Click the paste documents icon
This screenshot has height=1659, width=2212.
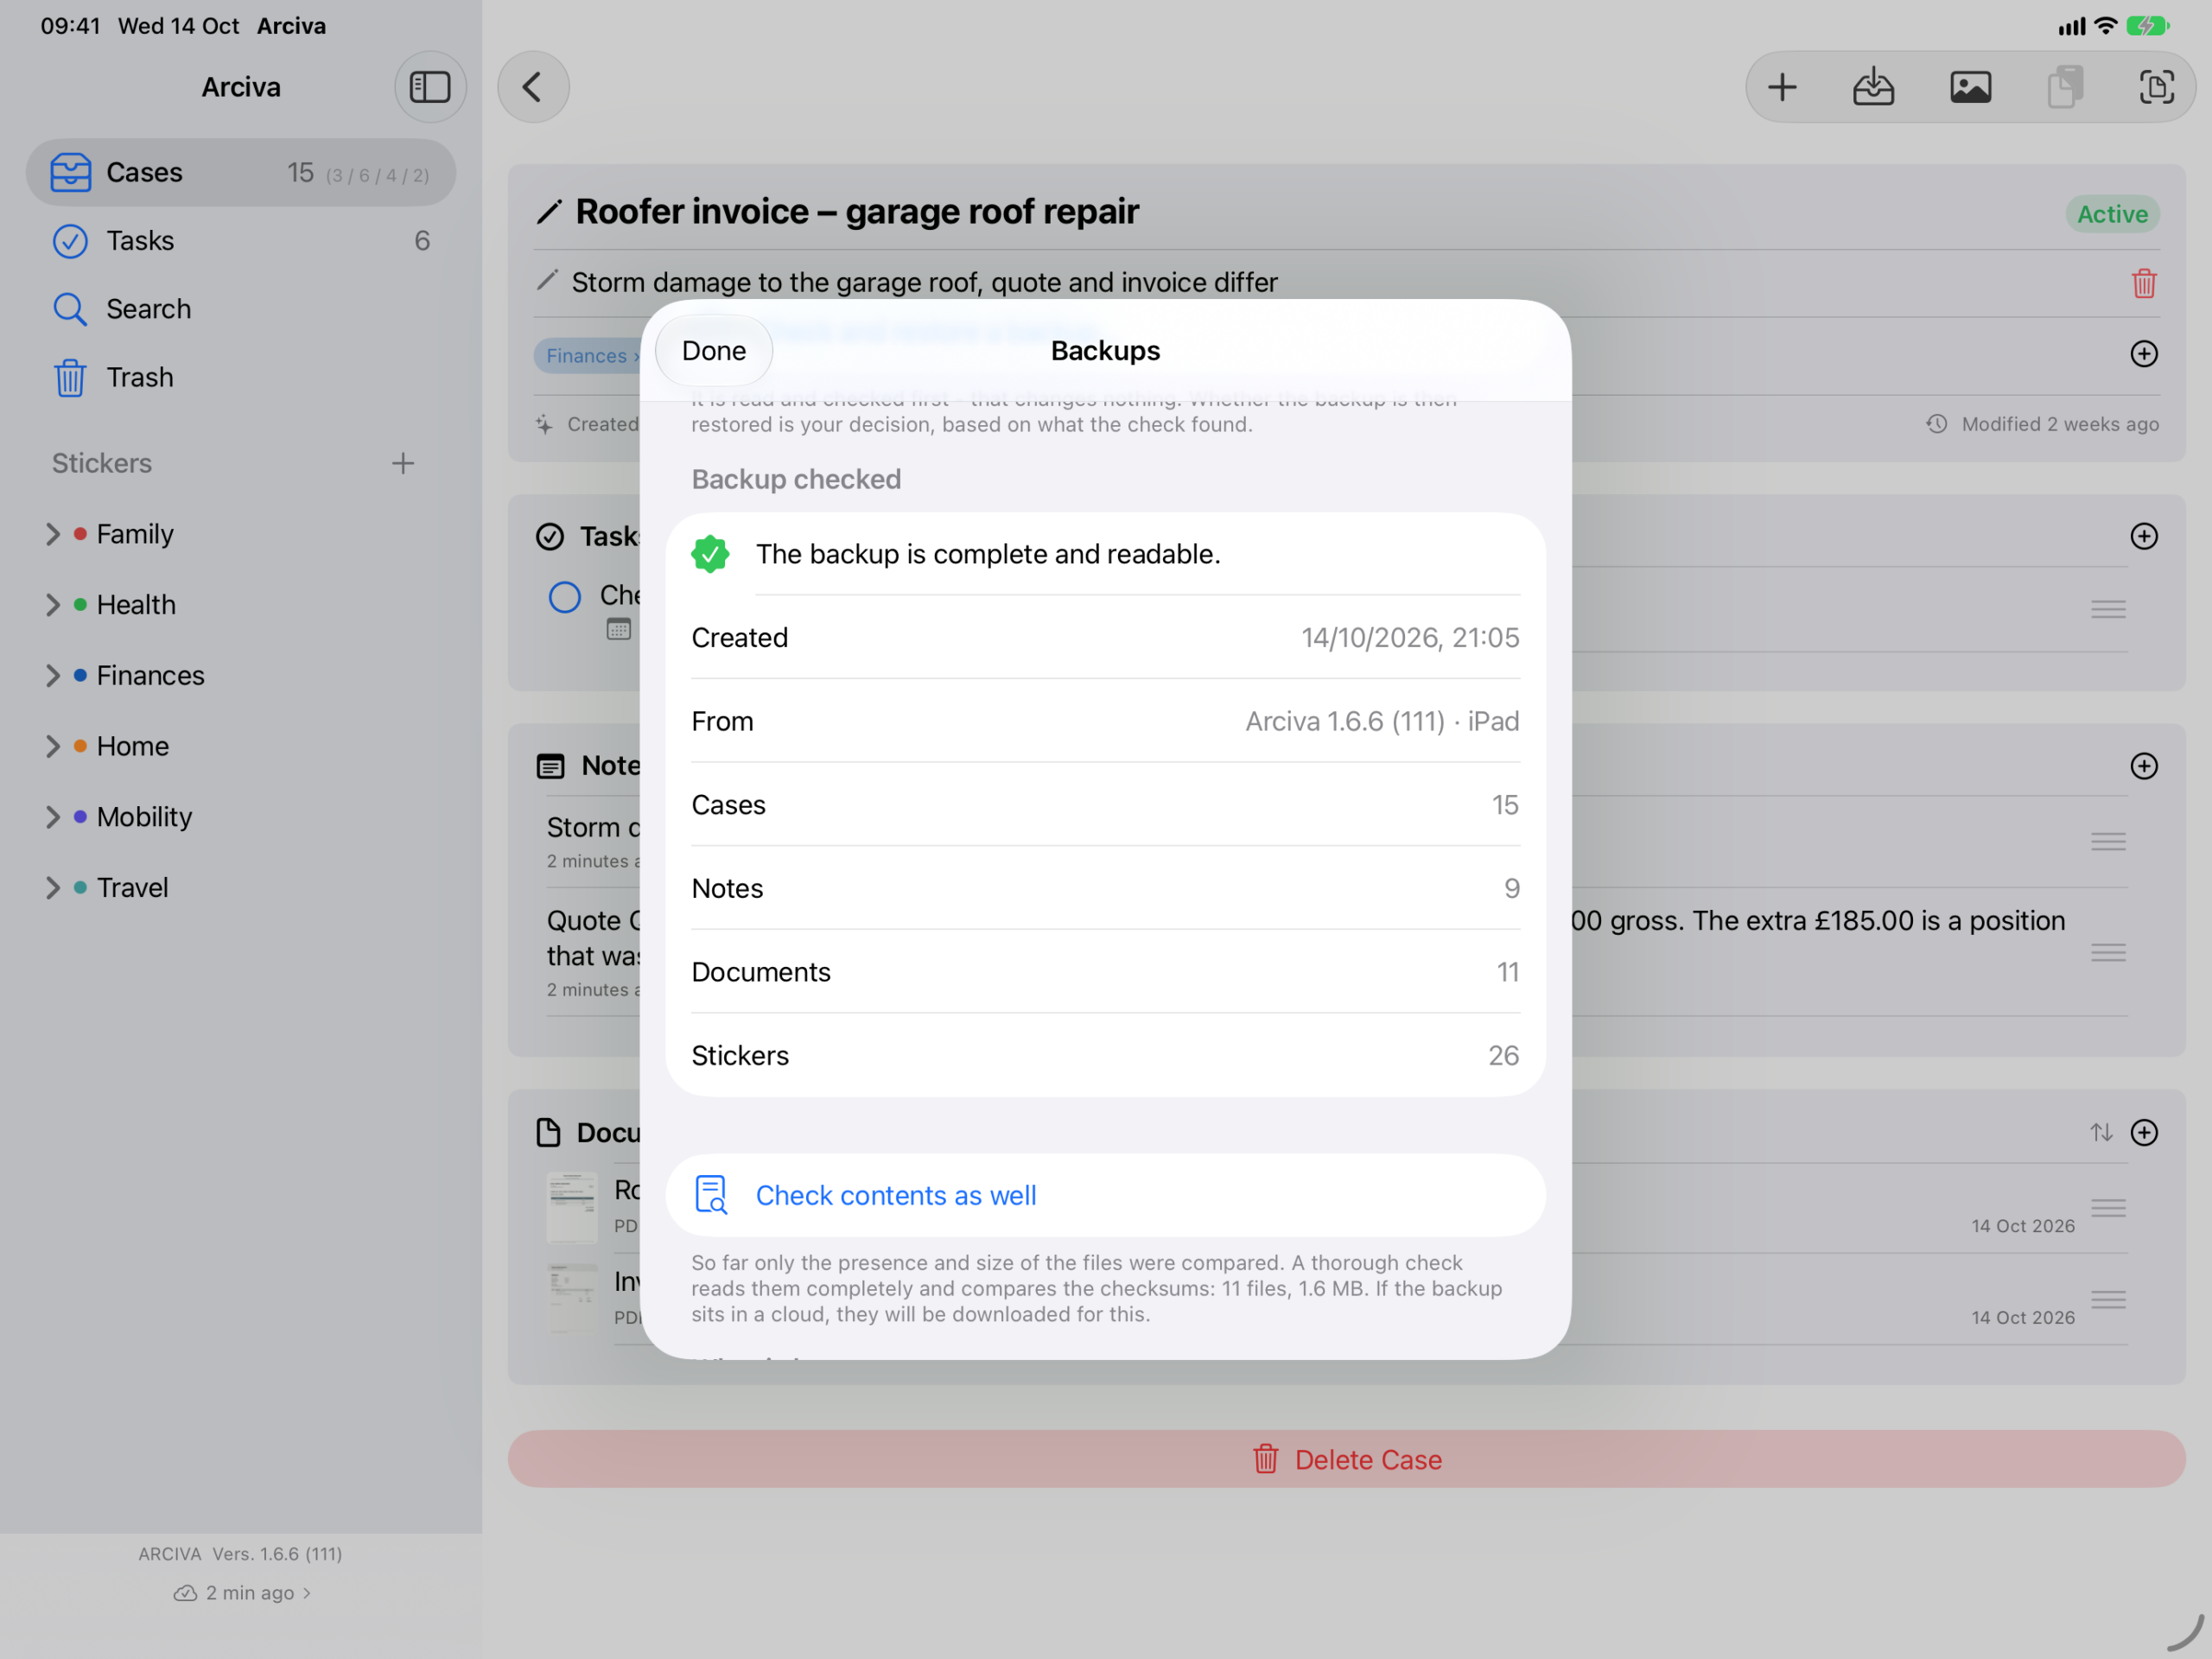pos(2065,87)
